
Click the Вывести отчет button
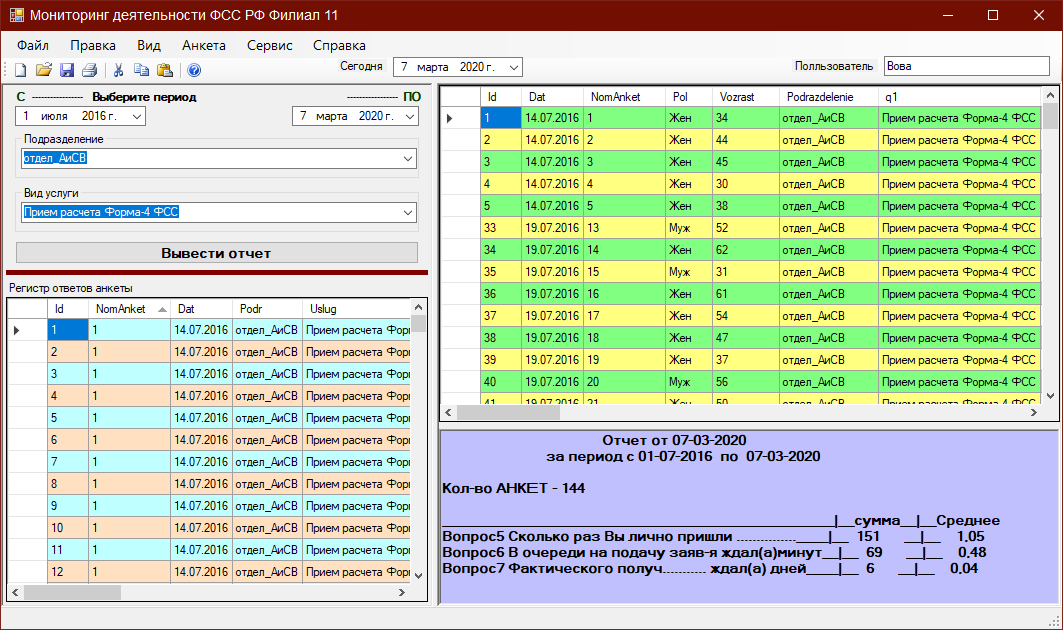[217, 253]
